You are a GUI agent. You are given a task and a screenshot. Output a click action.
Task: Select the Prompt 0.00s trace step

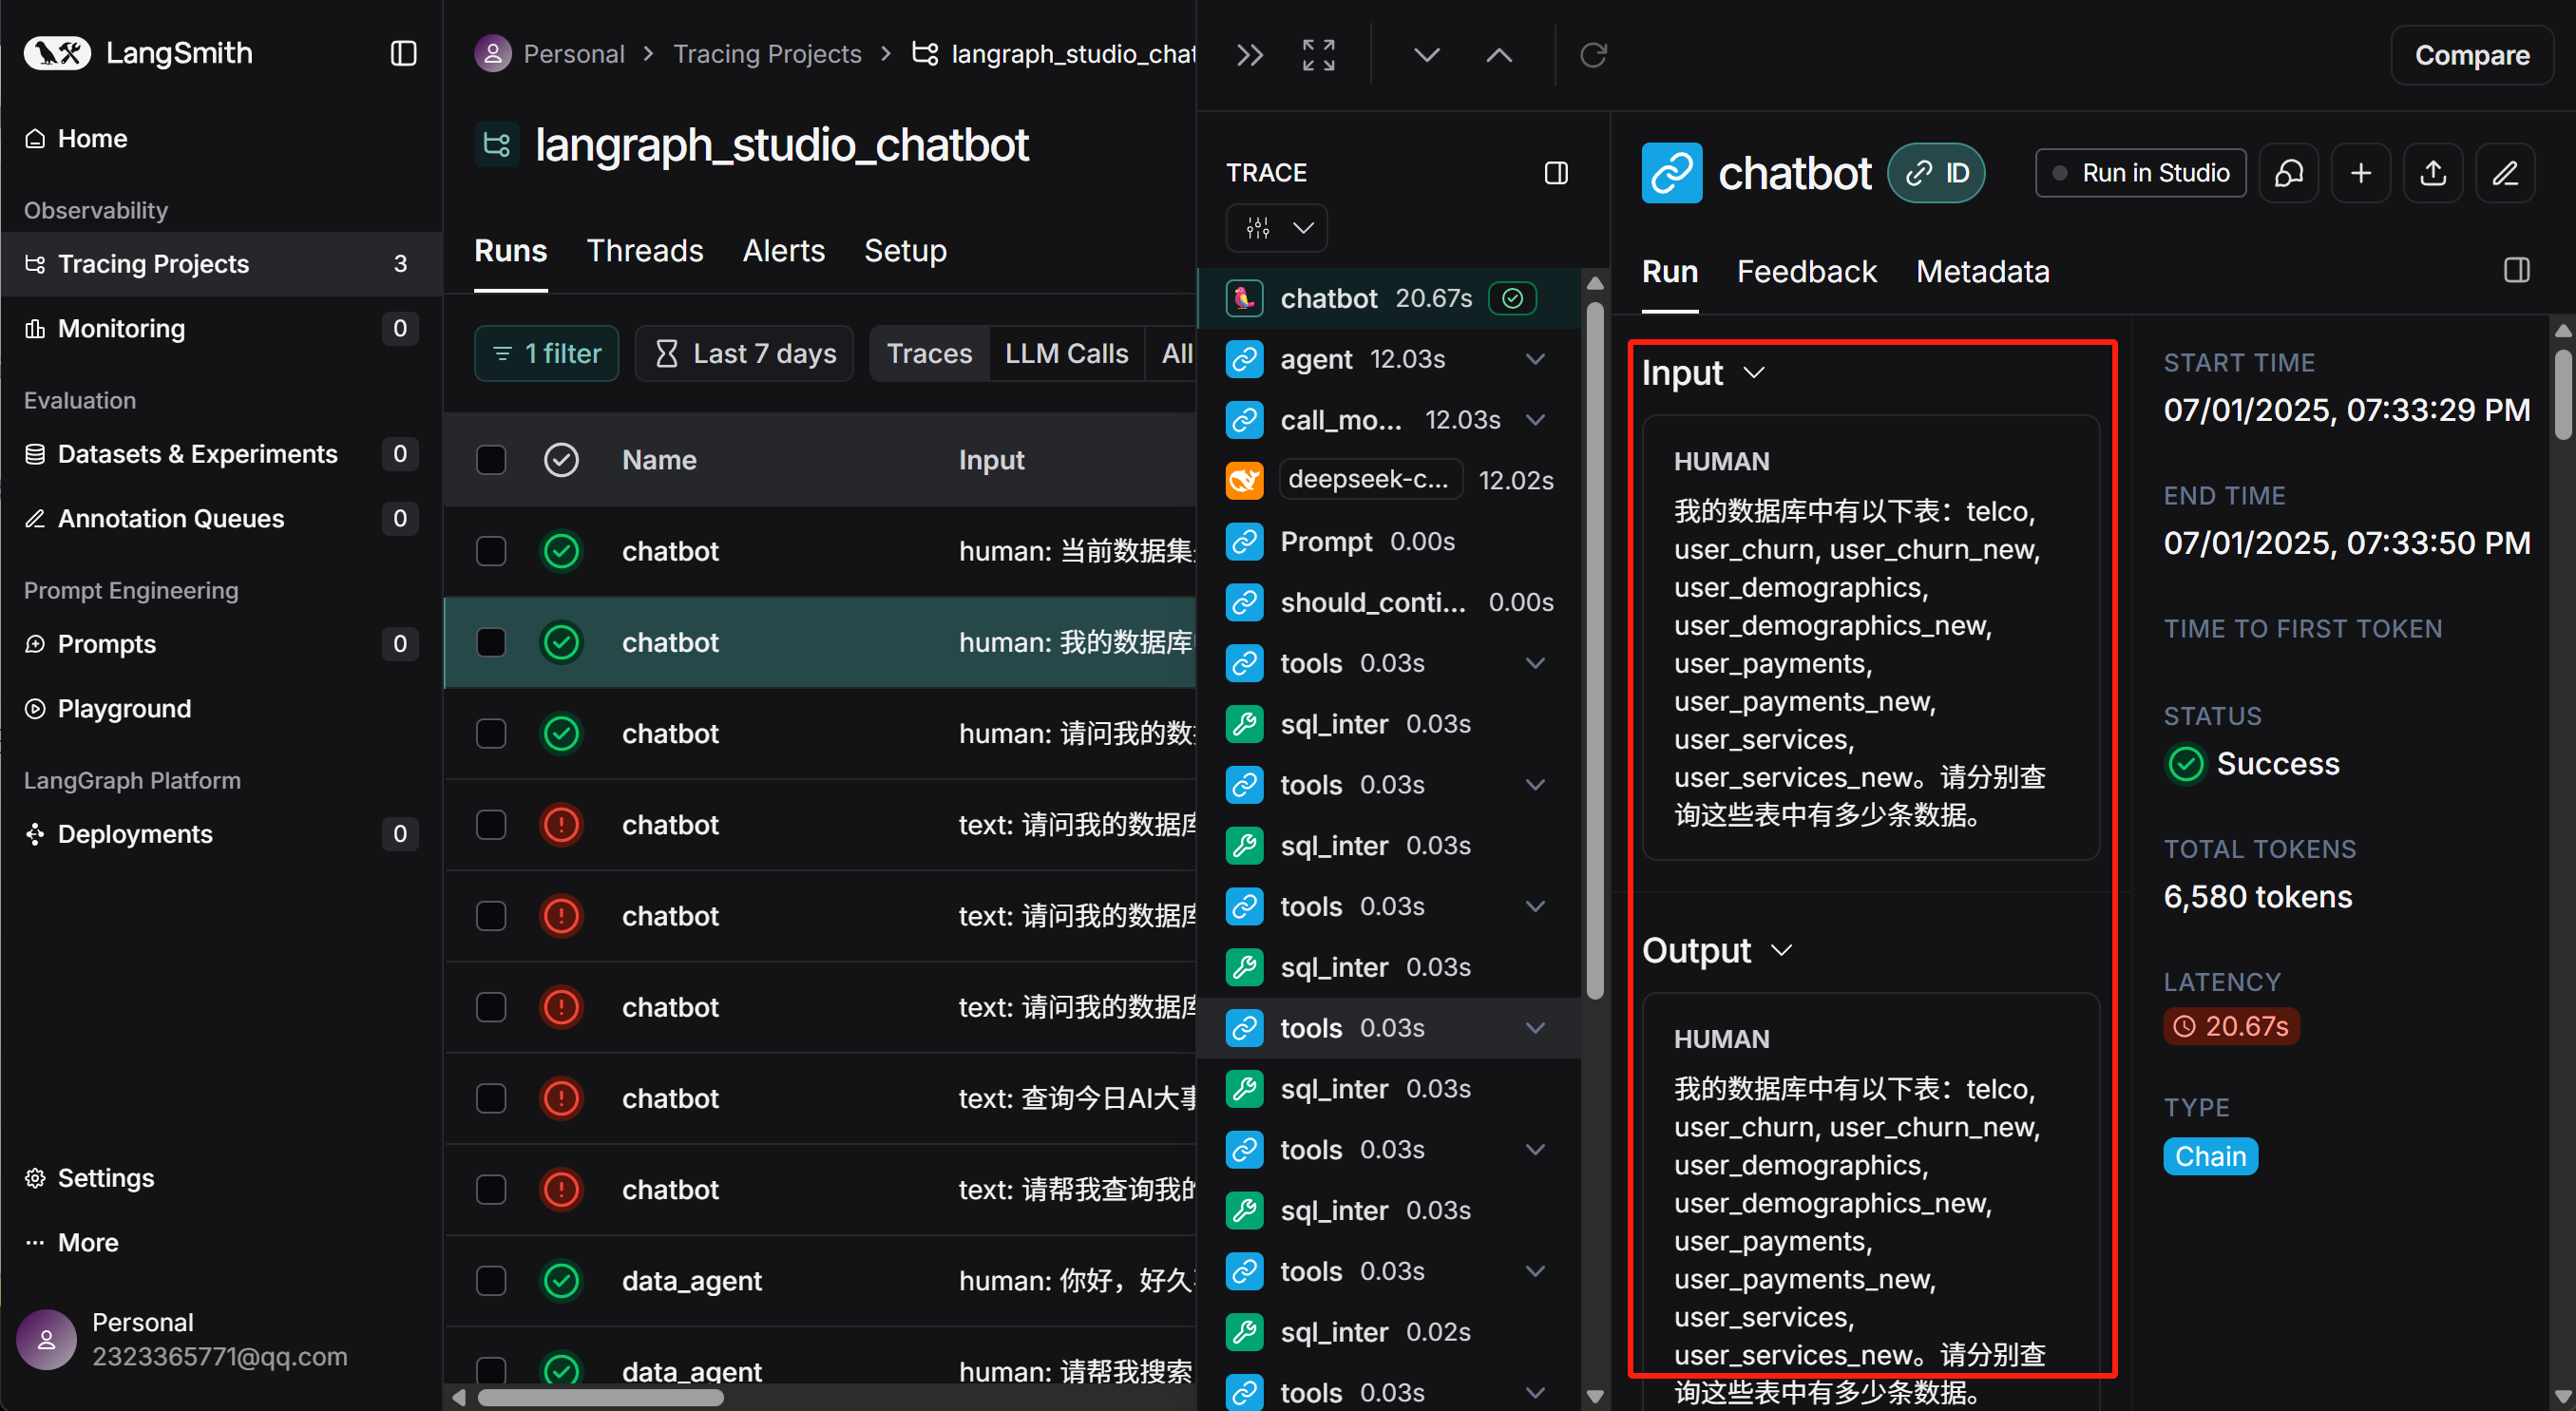pyautogui.click(x=1390, y=541)
